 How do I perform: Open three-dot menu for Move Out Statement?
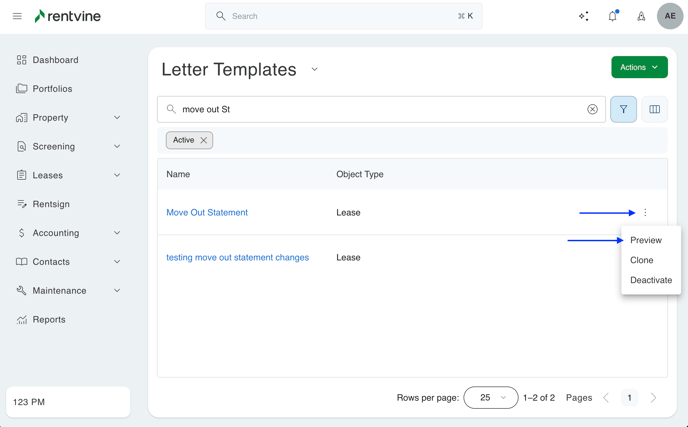pyautogui.click(x=645, y=212)
